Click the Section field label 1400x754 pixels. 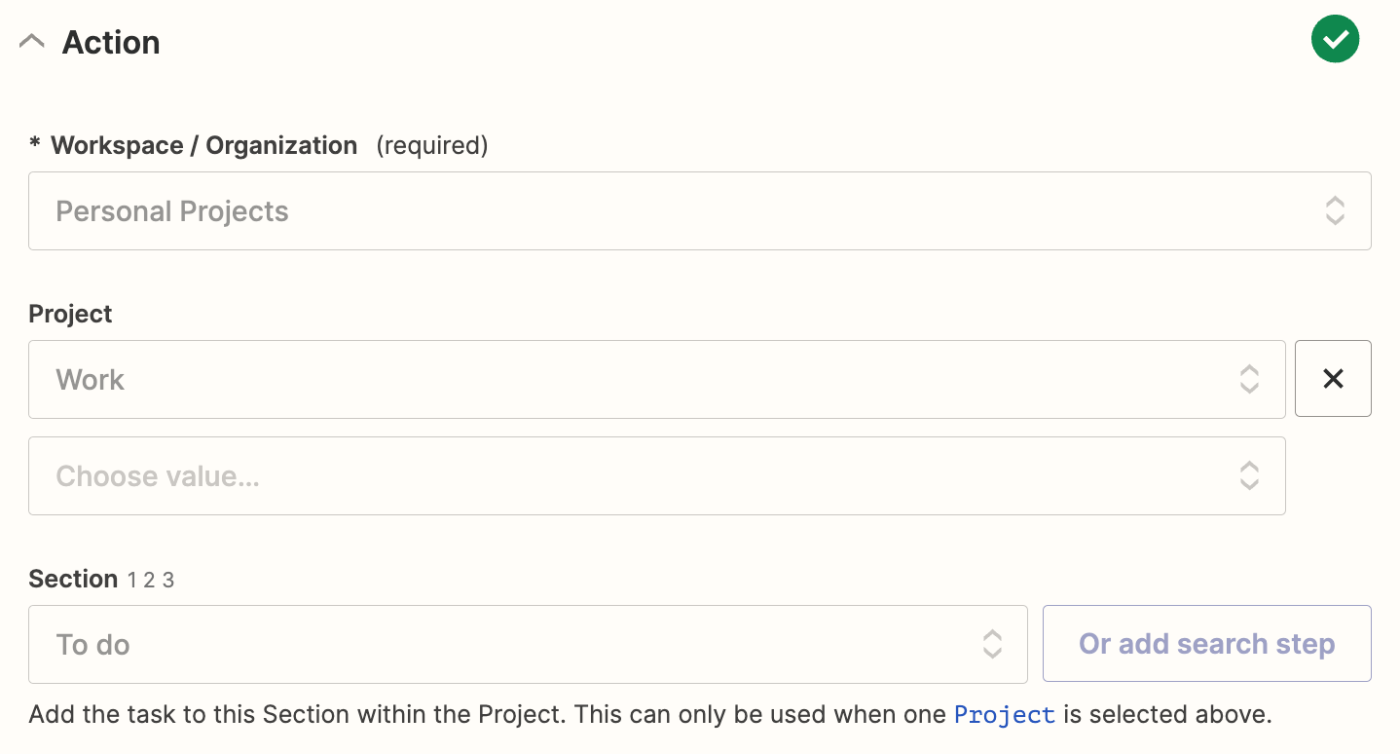pos(73,579)
